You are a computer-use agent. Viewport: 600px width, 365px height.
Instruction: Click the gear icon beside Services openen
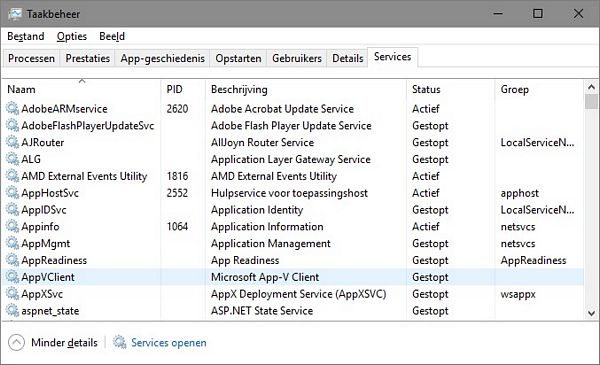point(119,342)
